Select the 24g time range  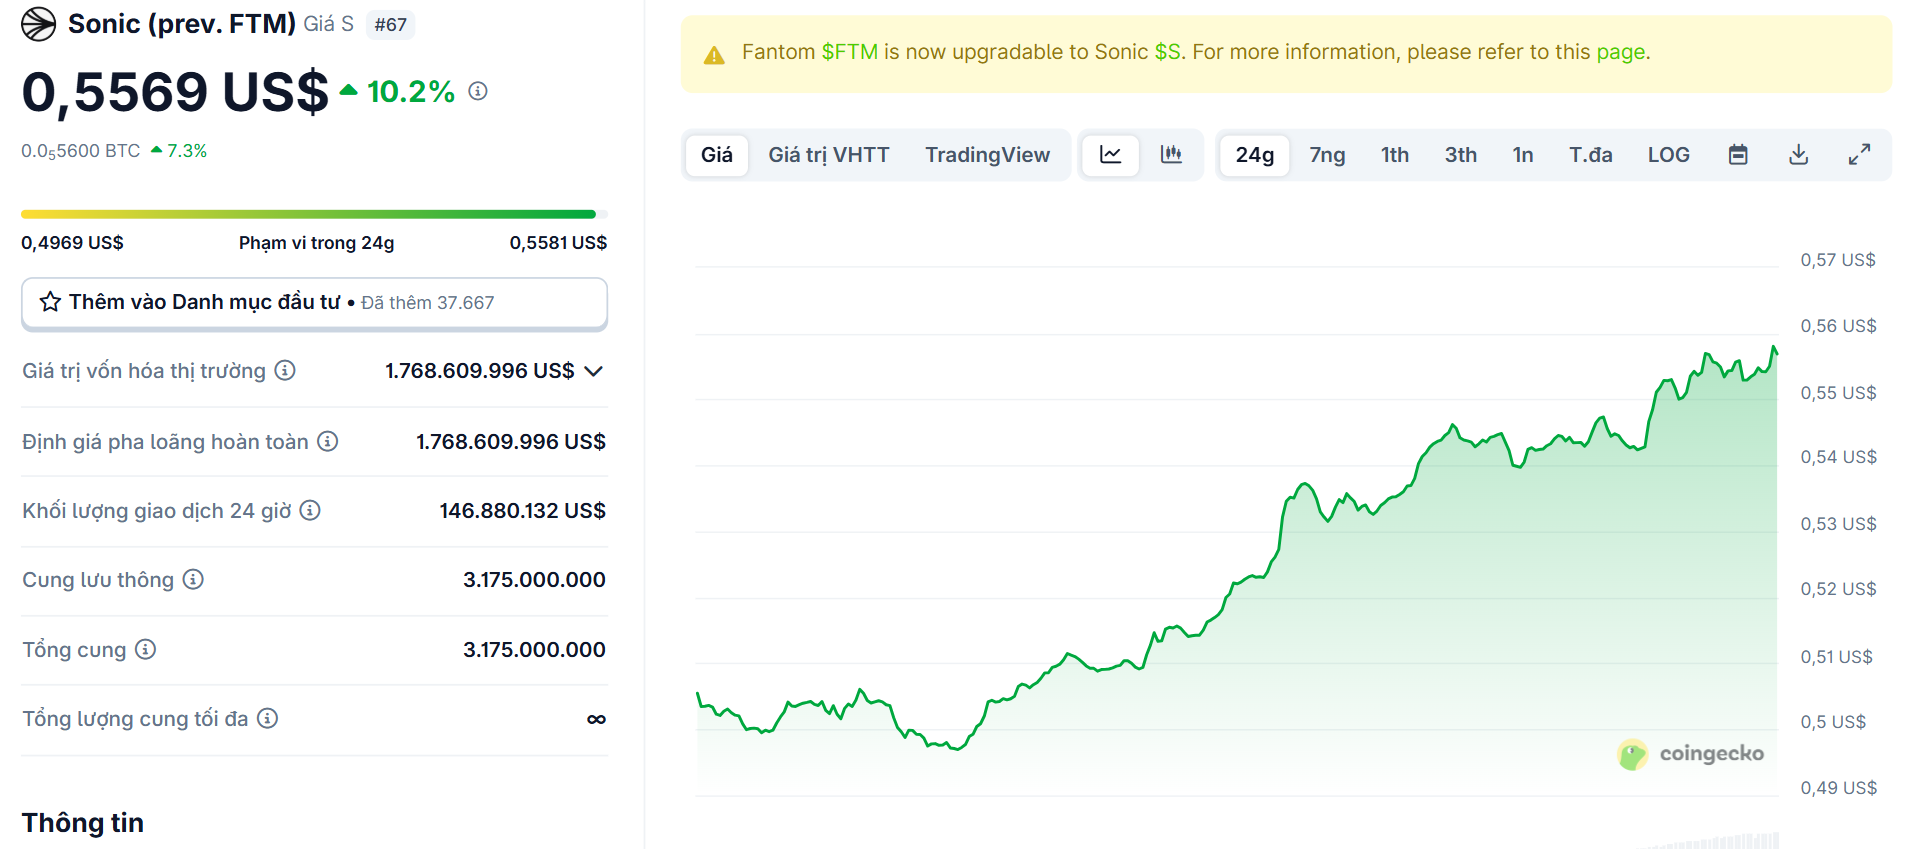click(x=1255, y=155)
